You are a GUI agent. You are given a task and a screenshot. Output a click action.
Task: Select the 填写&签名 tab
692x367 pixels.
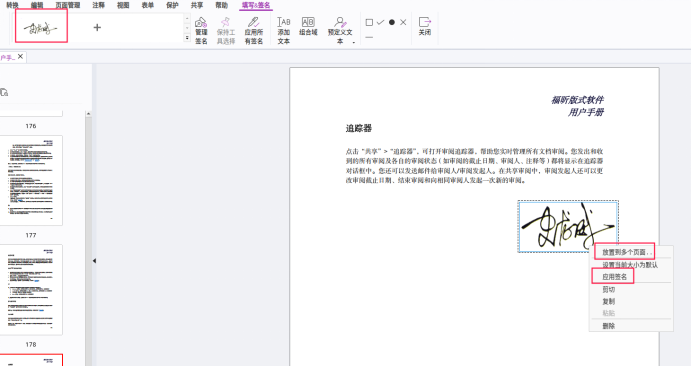point(256,5)
